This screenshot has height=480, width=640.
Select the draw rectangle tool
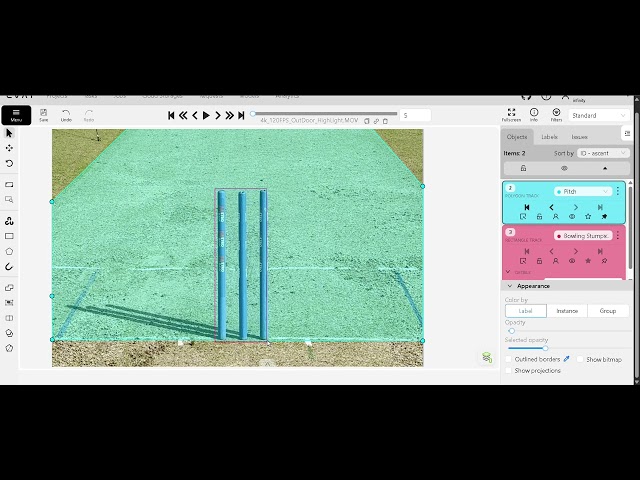(9, 236)
